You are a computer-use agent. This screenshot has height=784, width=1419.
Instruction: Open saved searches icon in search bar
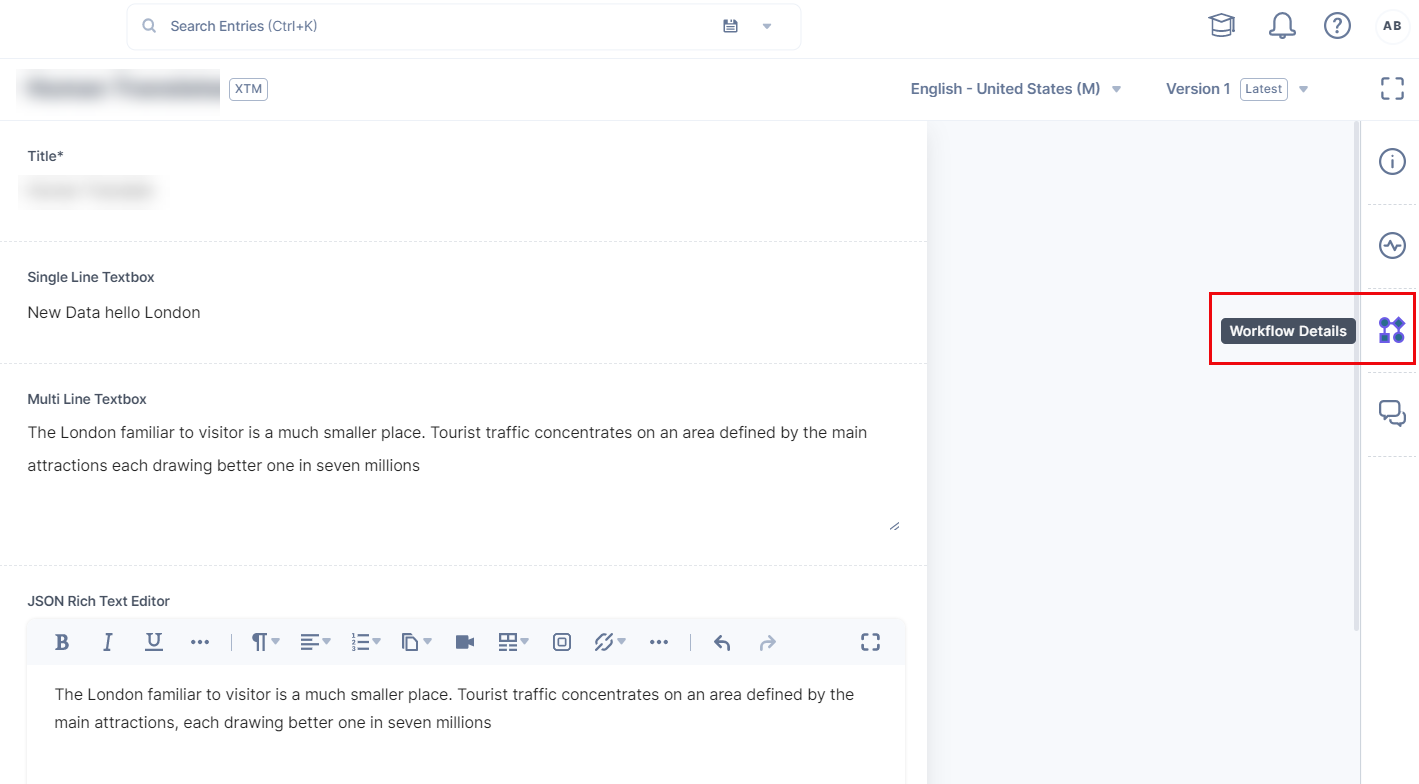point(730,26)
